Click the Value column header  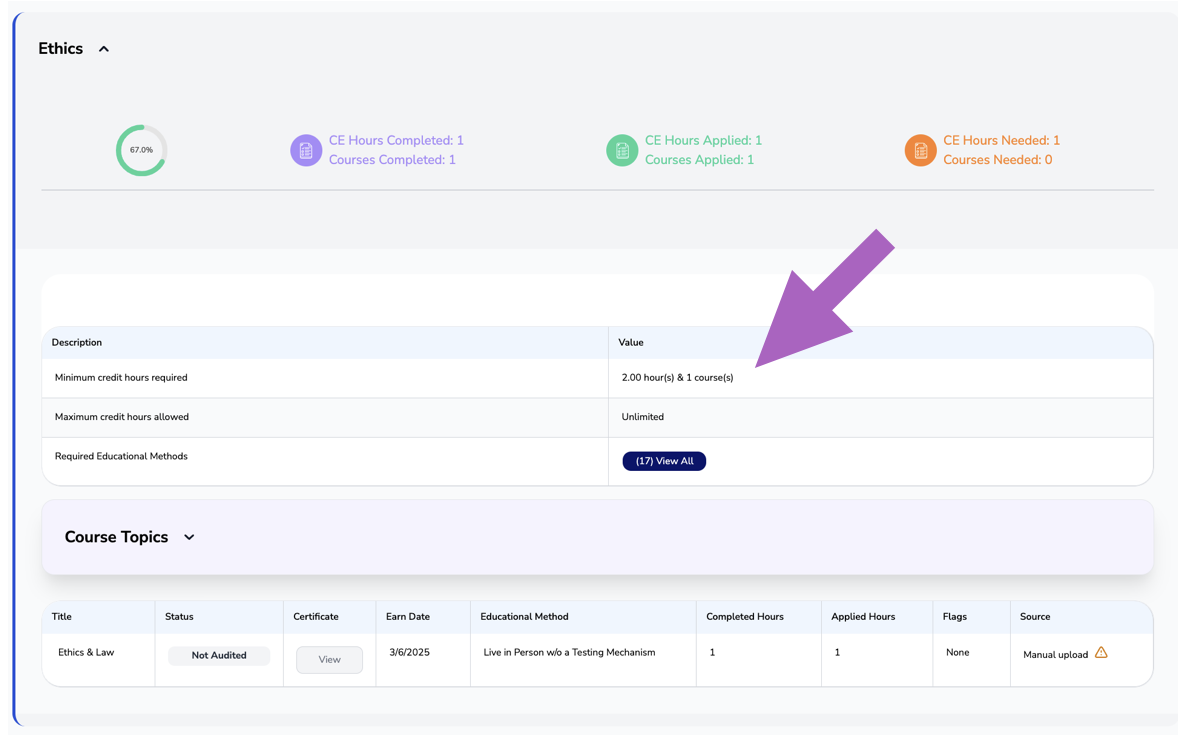tap(630, 342)
